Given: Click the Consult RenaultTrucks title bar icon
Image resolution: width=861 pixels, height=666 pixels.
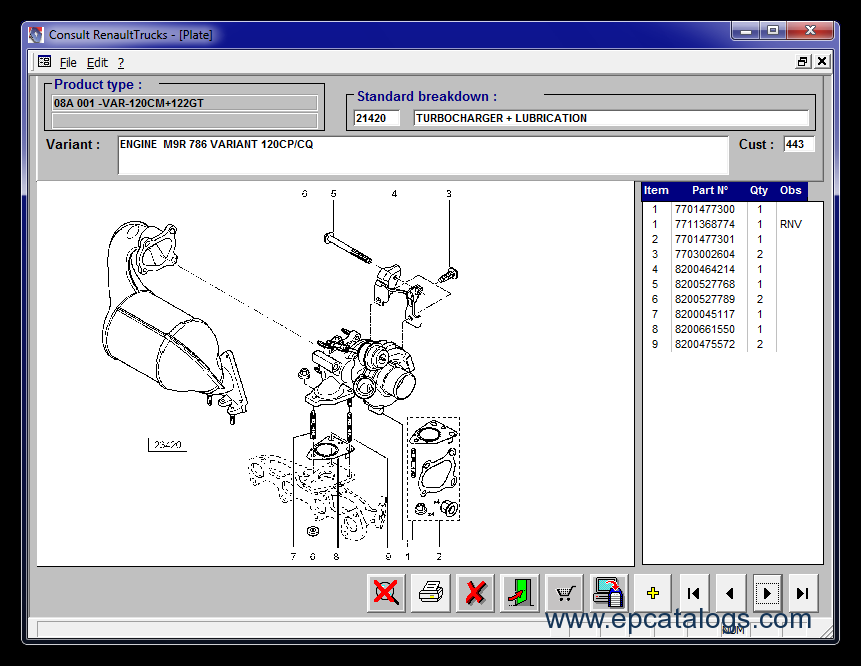Looking at the screenshot, I should point(36,35).
